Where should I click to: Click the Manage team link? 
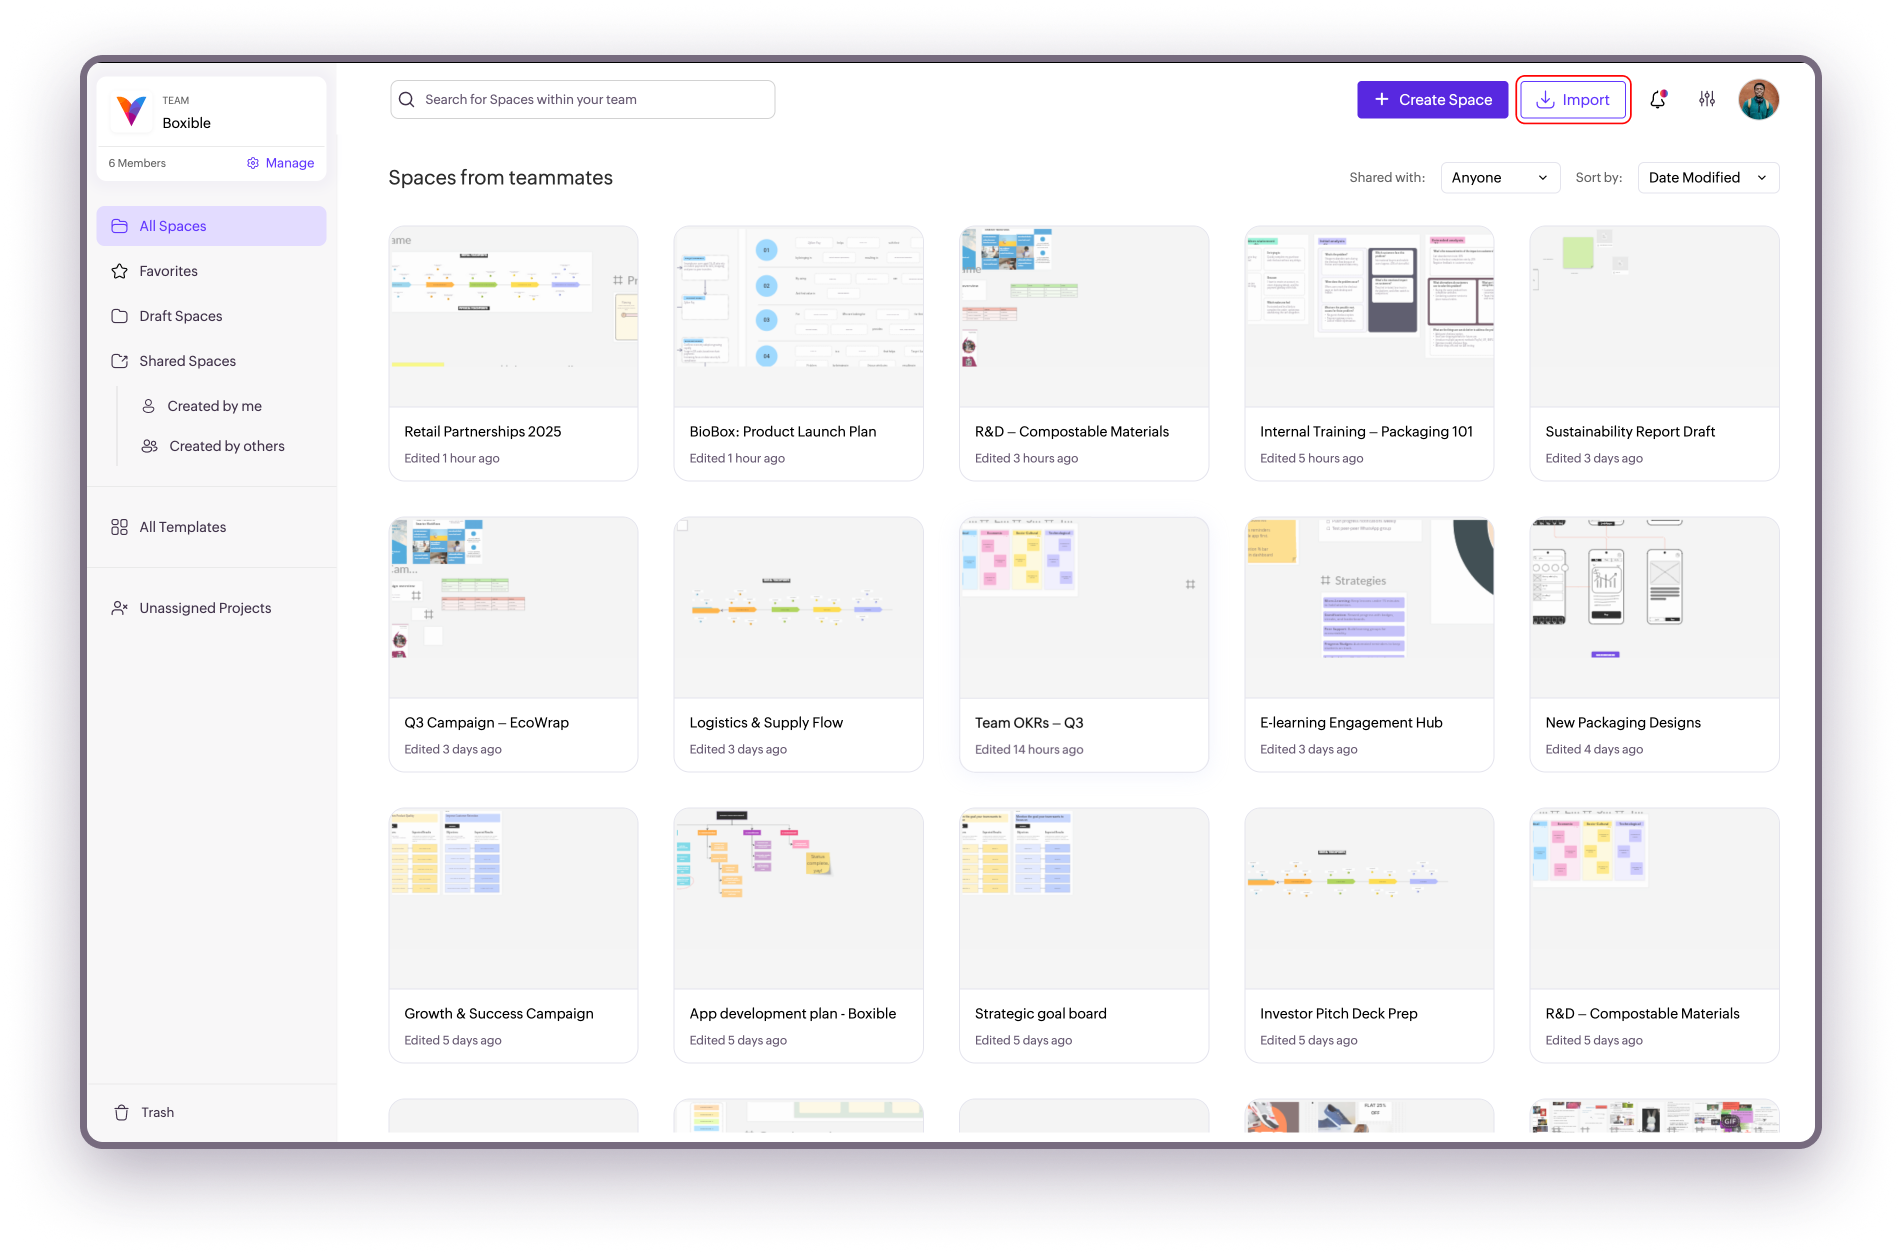(281, 163)
